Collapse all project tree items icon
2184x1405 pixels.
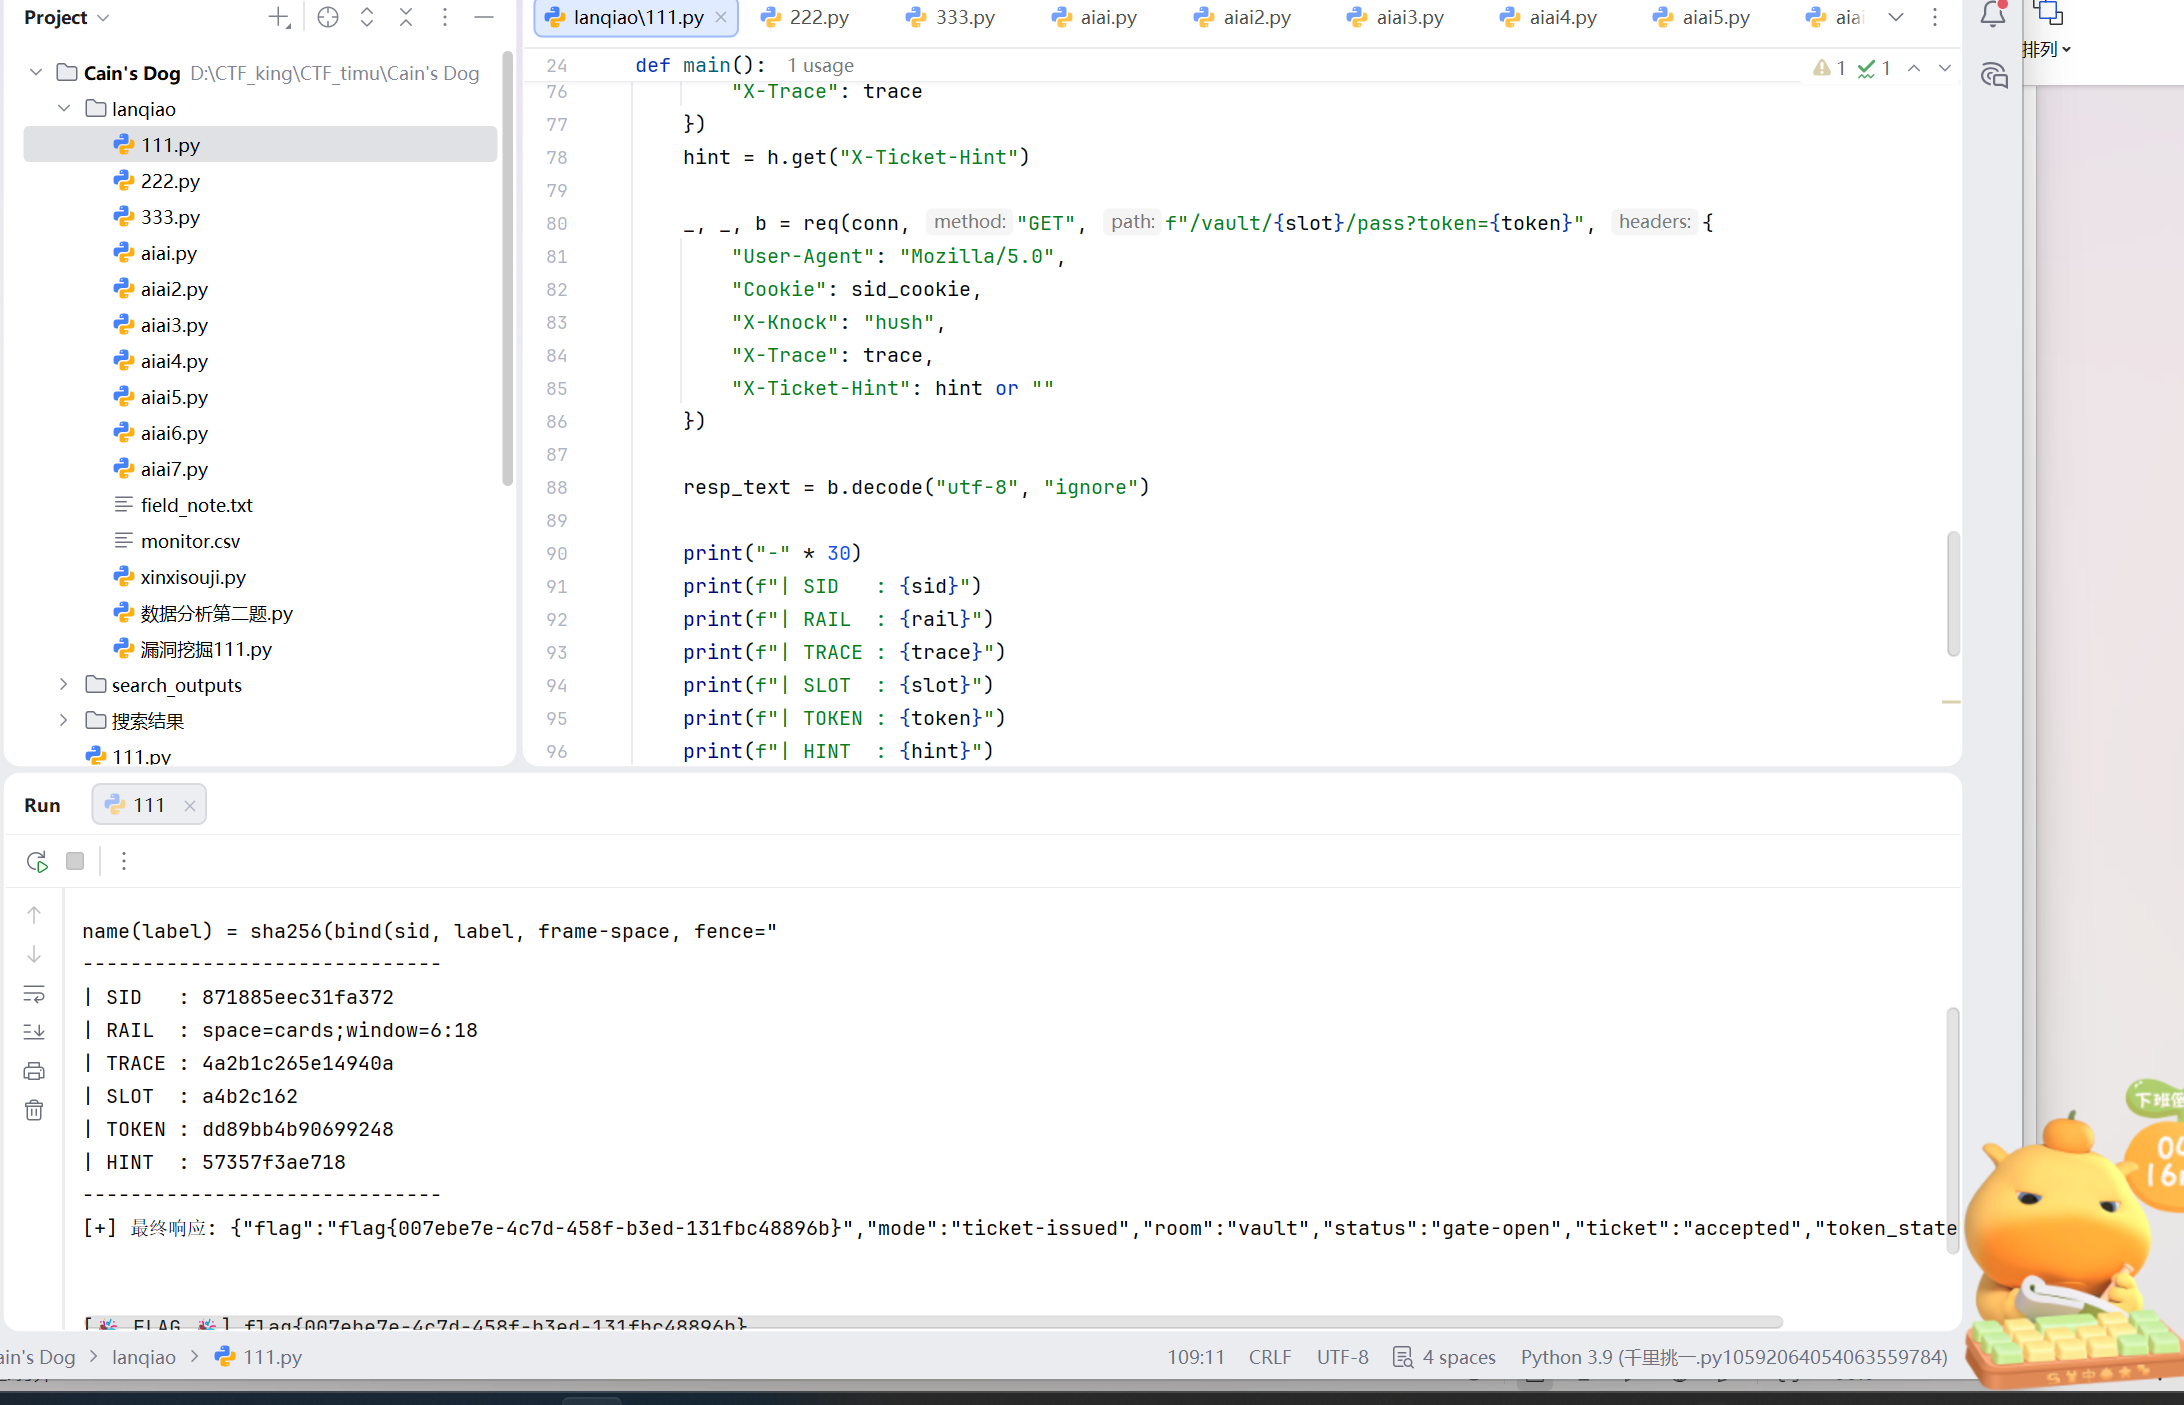[406, 17]
